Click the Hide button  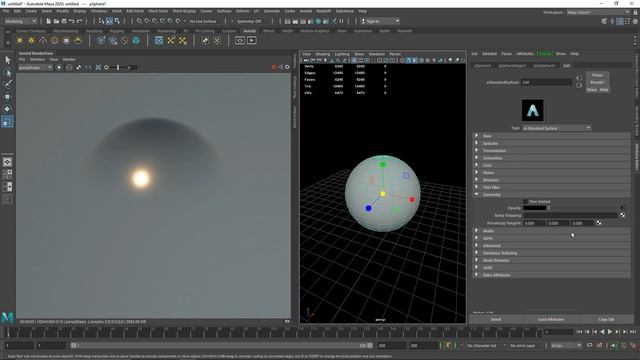604,89
